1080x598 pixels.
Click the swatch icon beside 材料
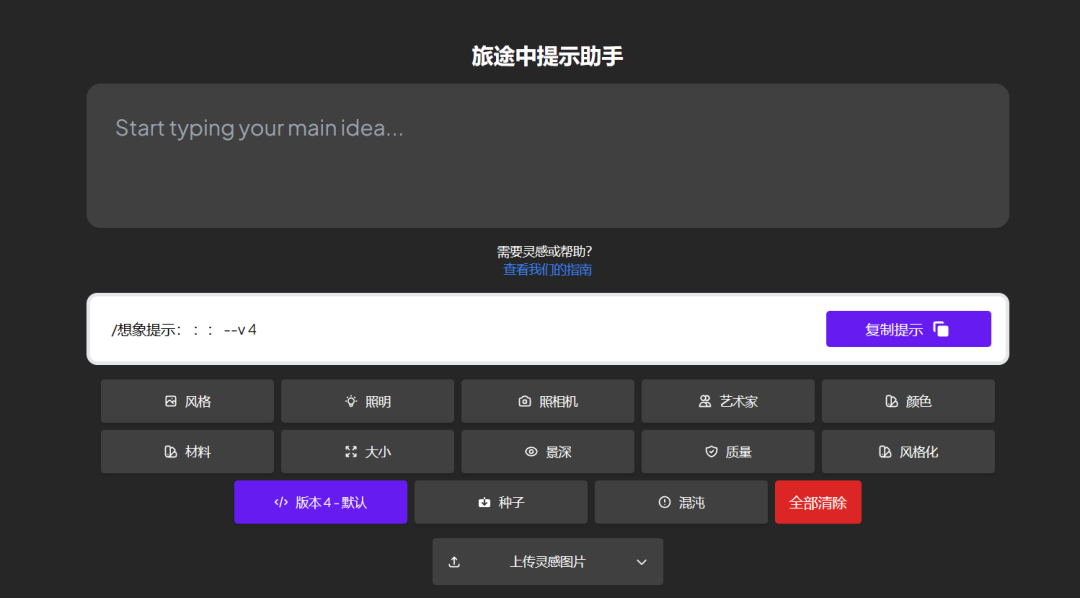[171, 451]
